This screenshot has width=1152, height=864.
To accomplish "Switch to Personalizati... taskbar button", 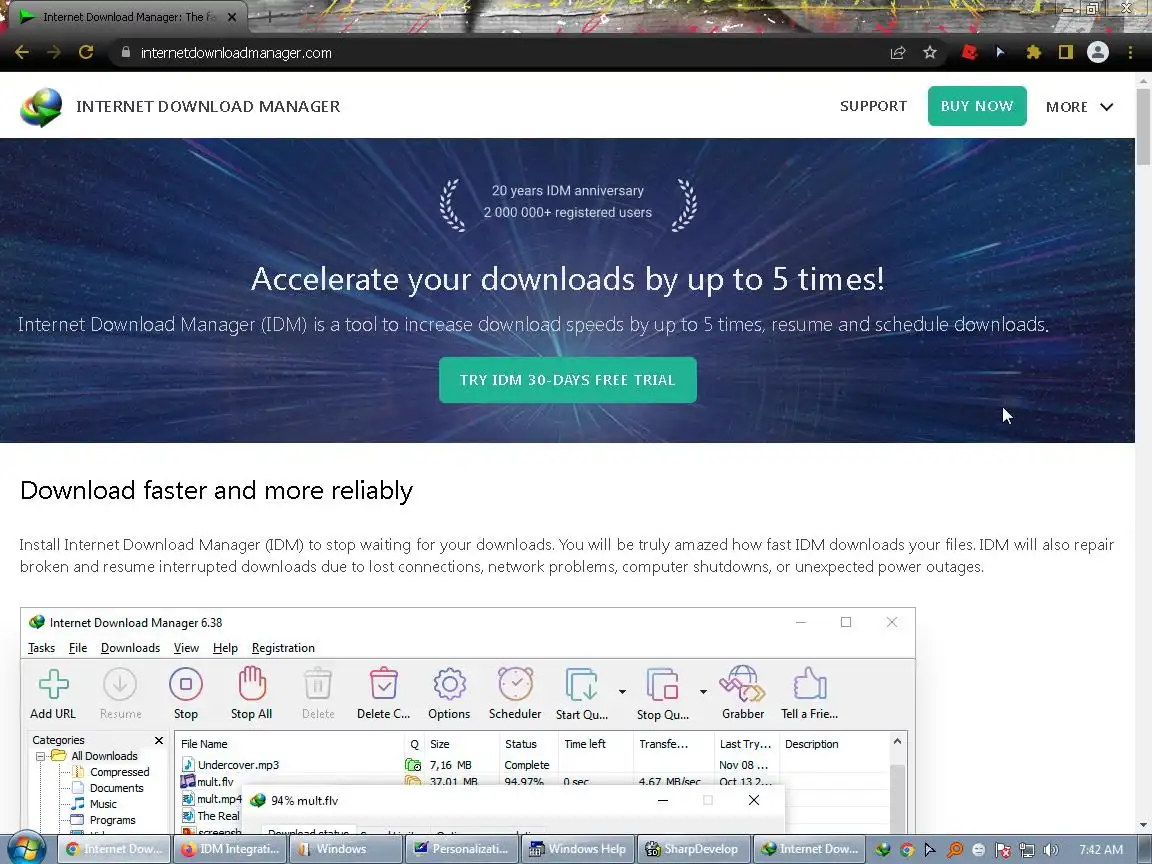I will click(461, 849).
